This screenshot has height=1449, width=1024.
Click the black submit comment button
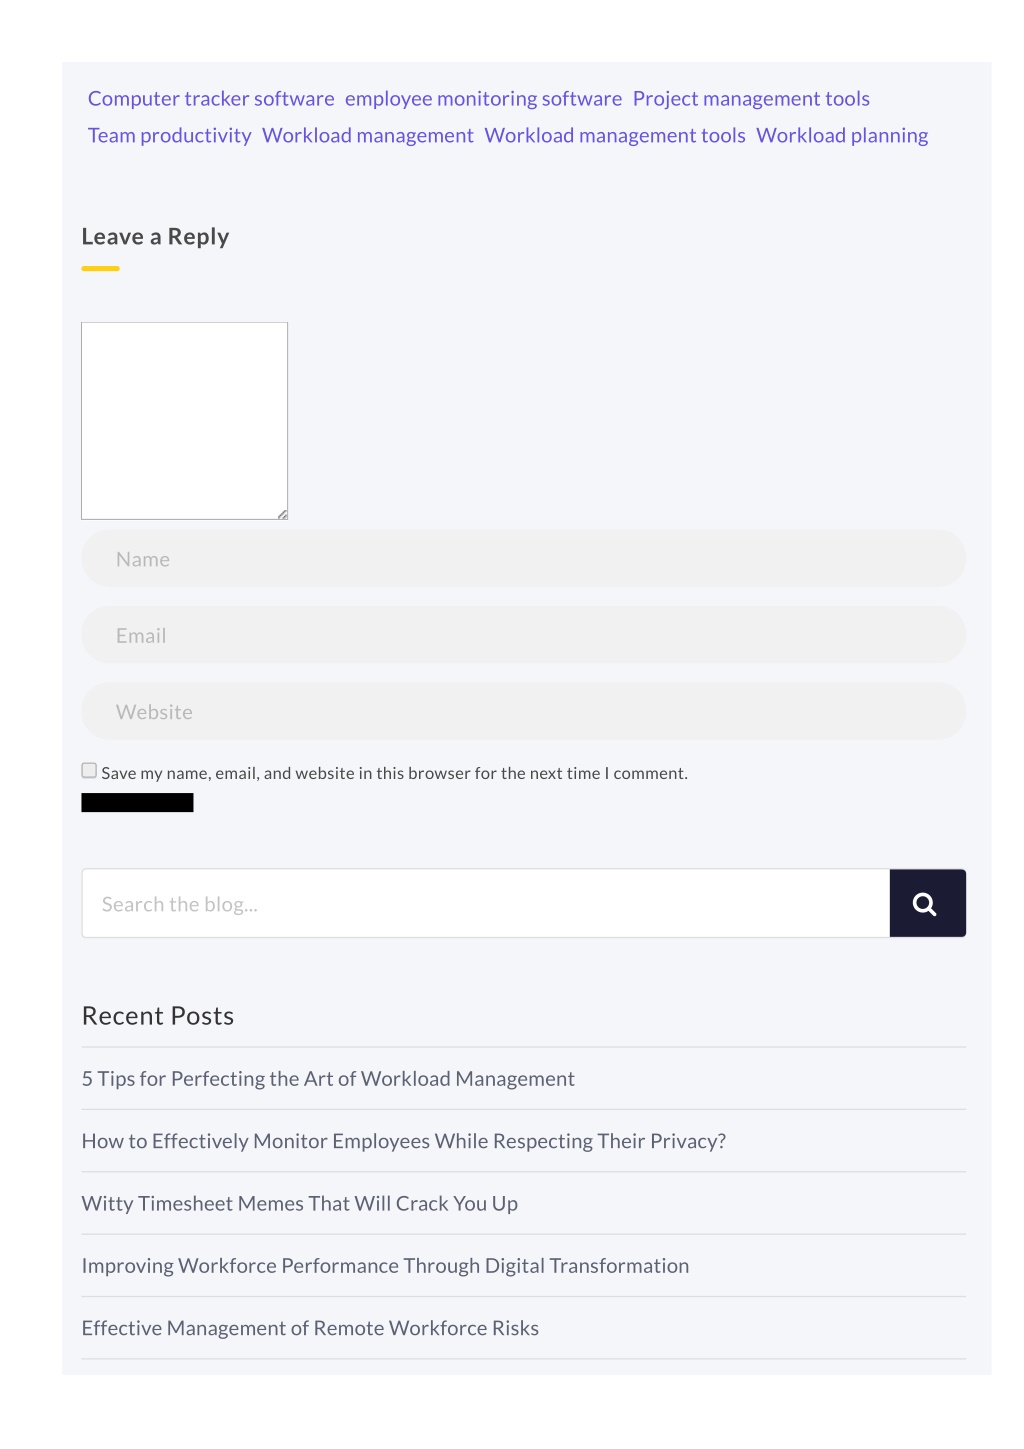point(137,803)
